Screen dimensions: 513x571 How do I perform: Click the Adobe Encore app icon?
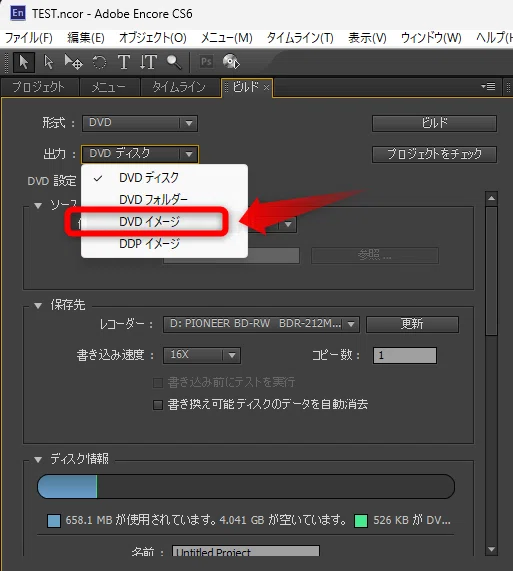[18, 13]
